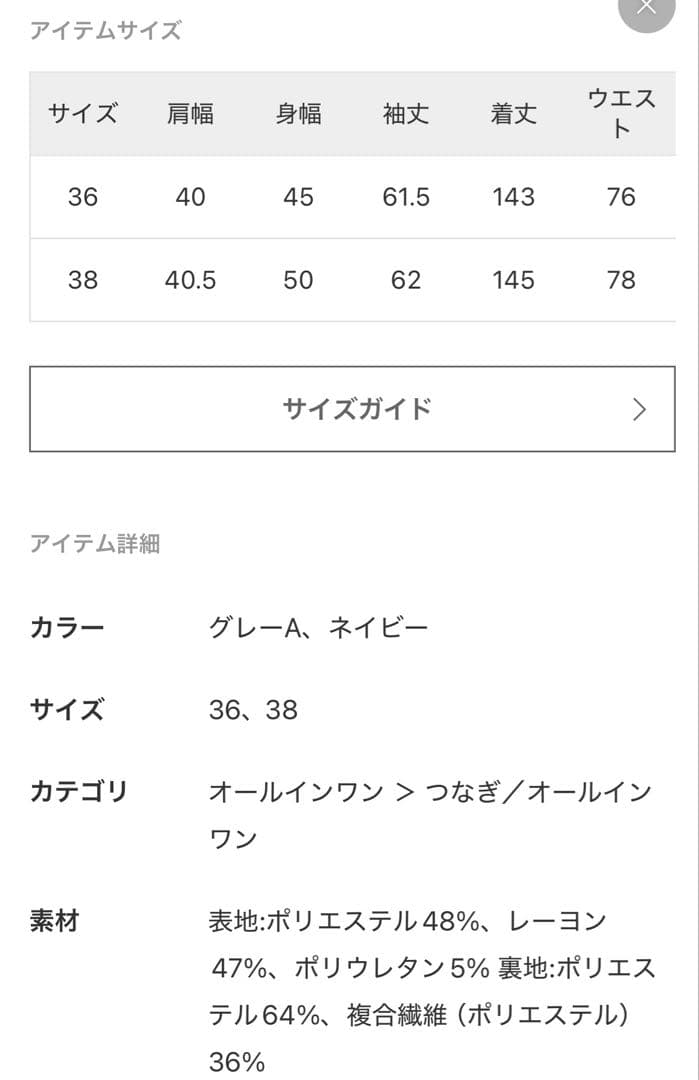Select size 38 in the table

tap(84, 281)
